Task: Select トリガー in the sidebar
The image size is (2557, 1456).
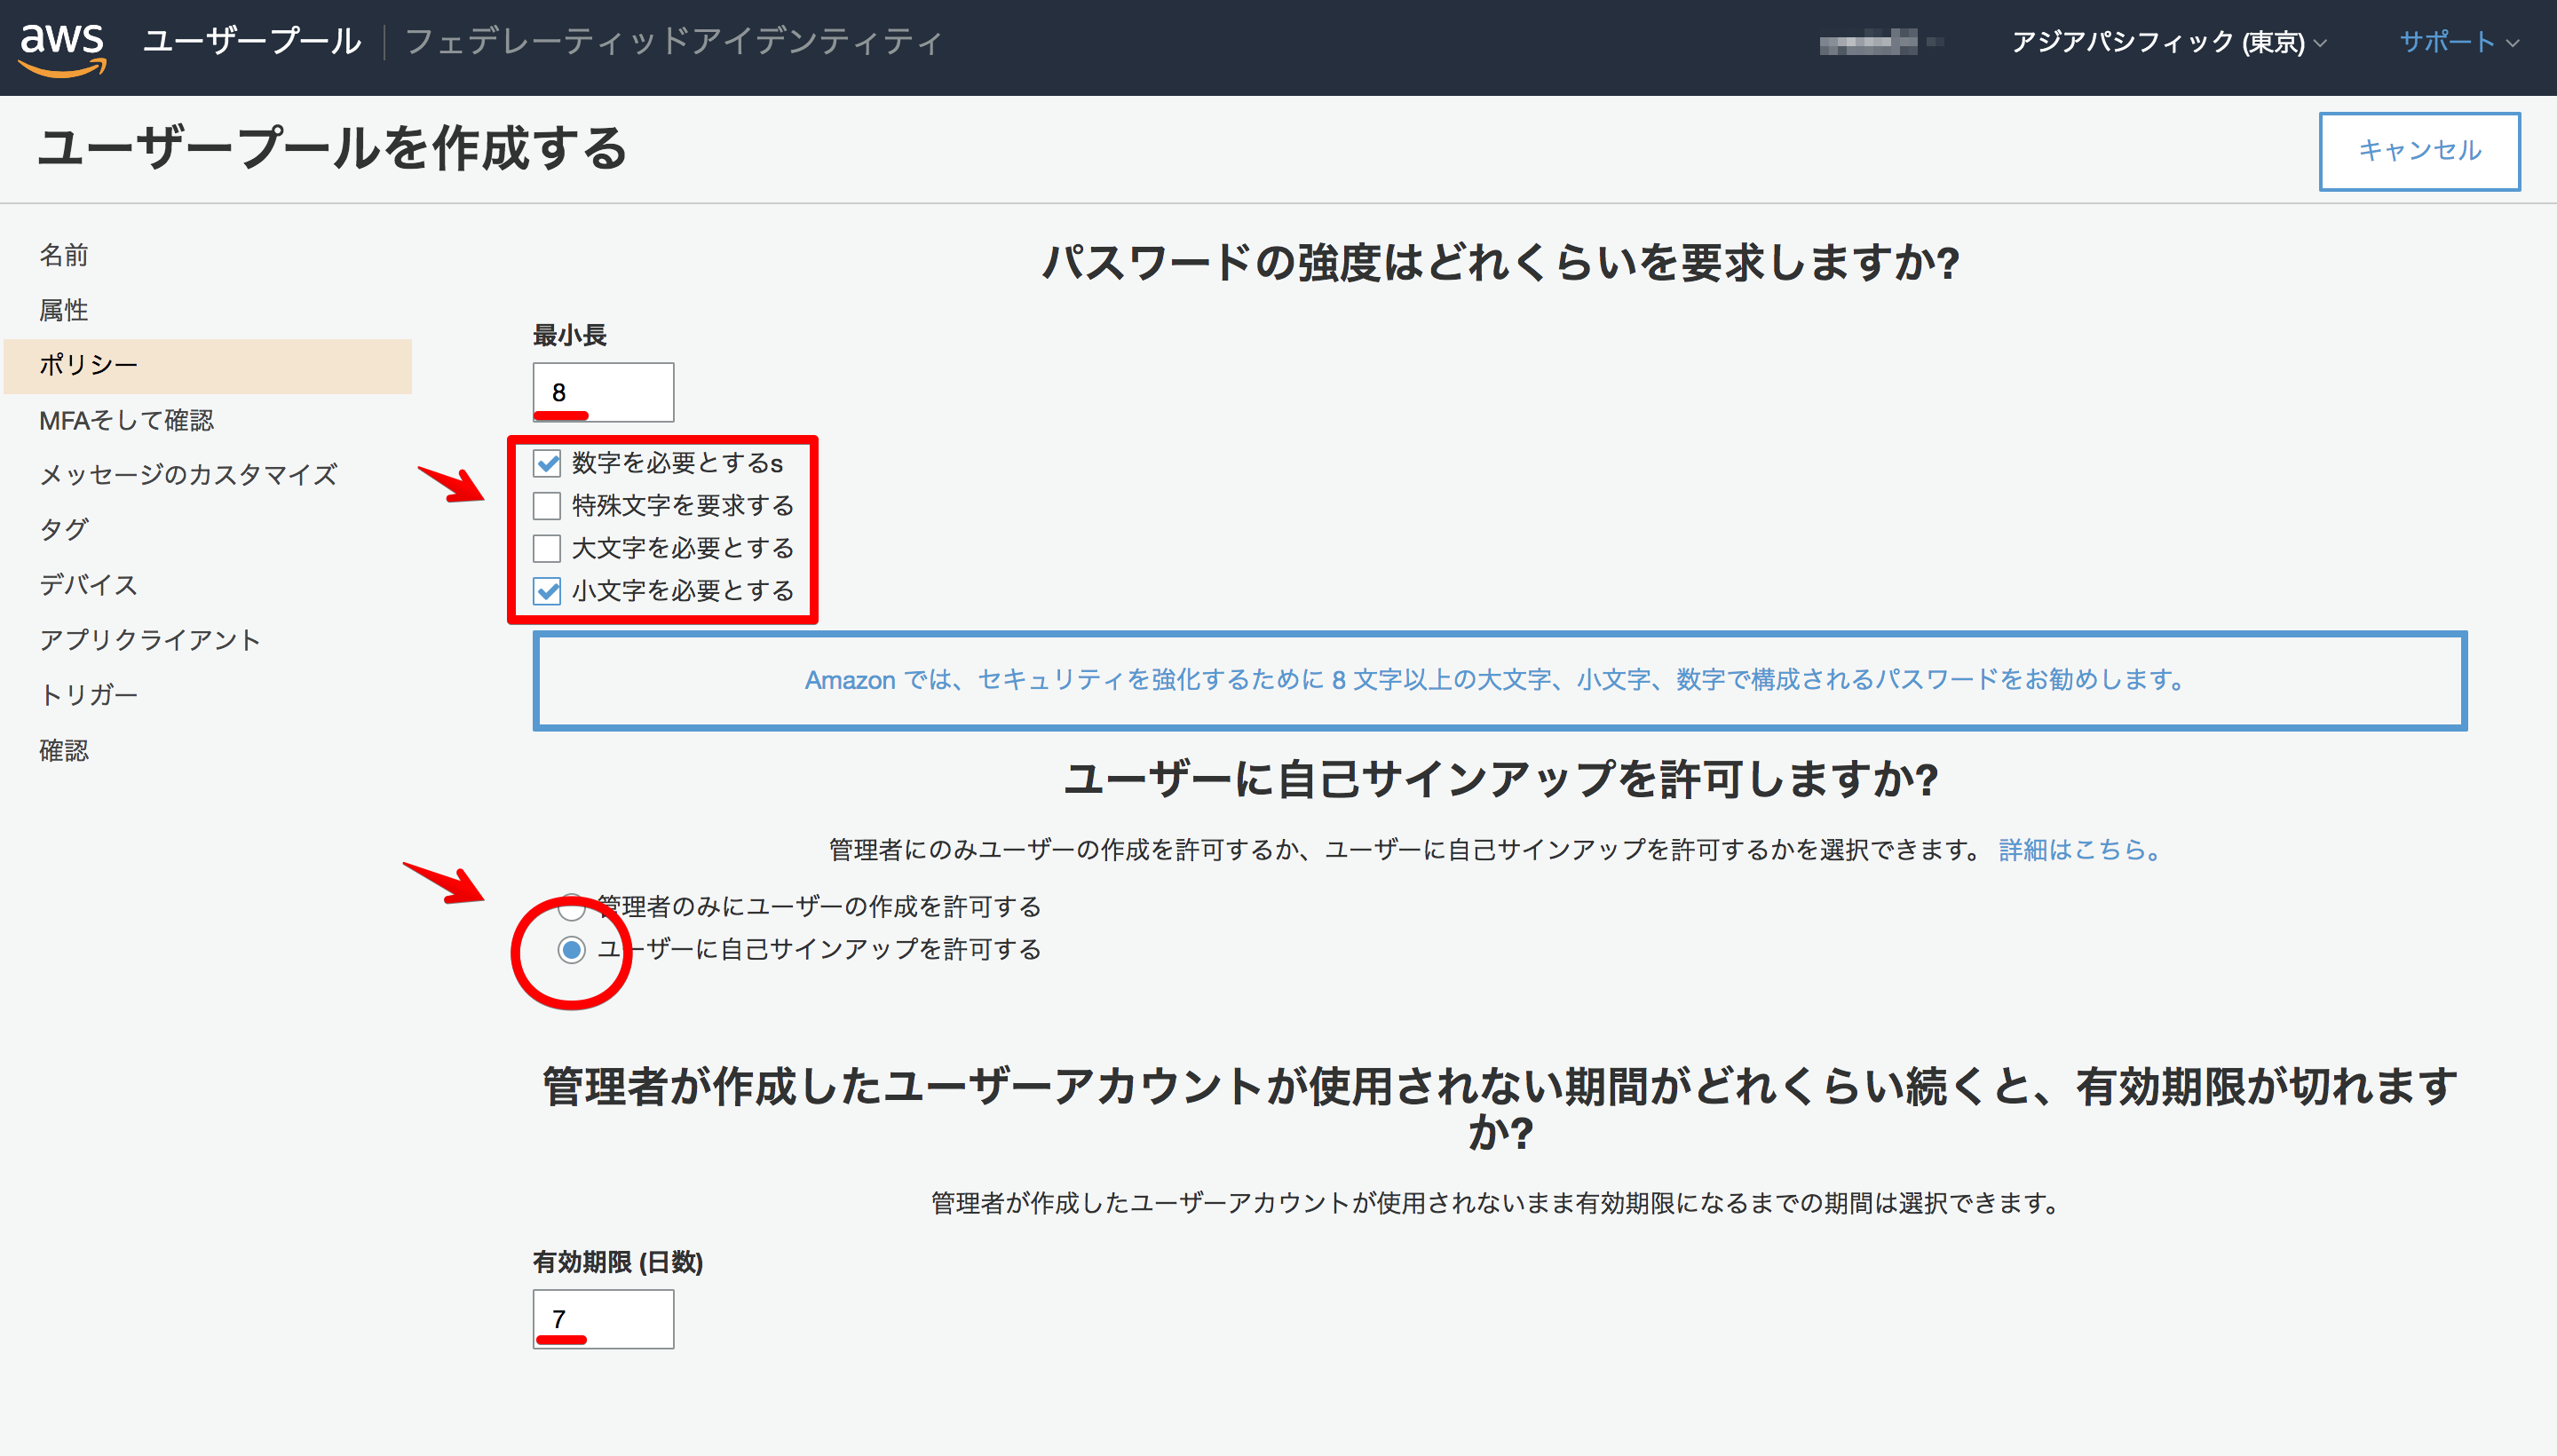Action: 88,695
